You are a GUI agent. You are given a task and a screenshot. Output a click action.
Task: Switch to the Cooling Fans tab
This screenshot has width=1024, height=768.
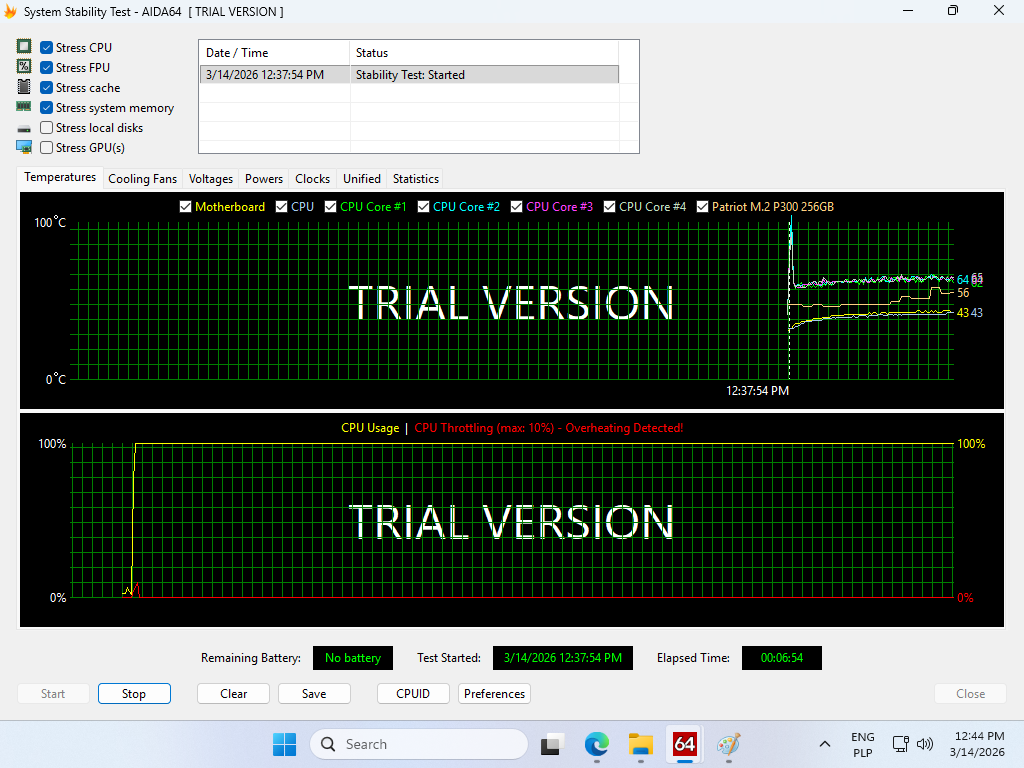tap(142, 178)
